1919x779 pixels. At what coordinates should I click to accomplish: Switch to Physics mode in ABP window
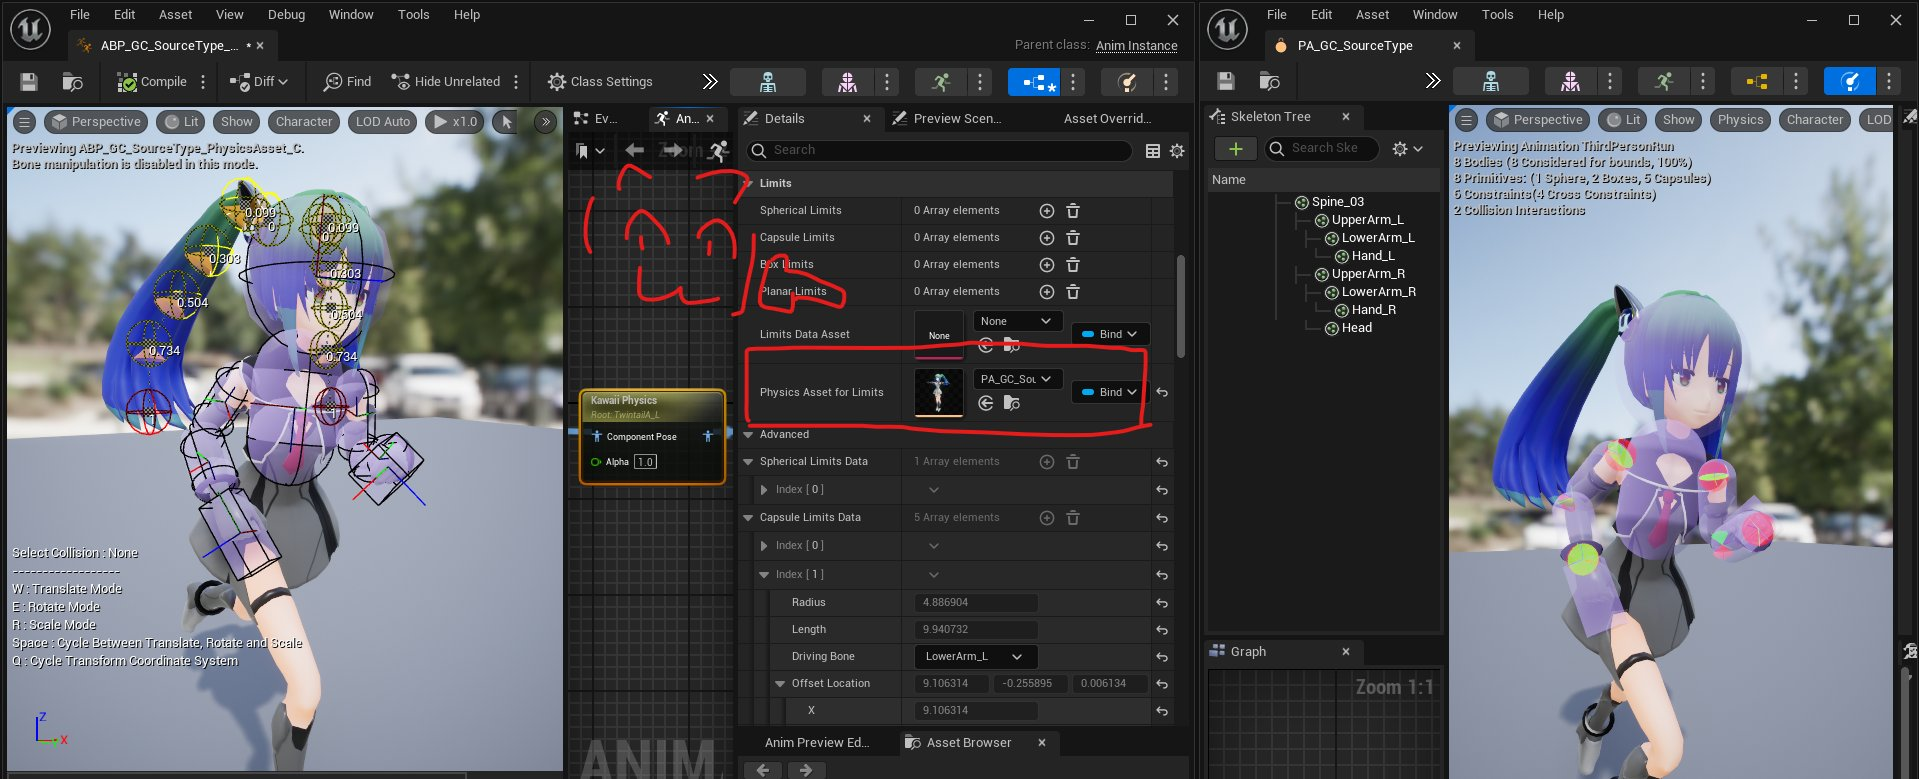pyautogui.click(x=1126, y=82)
